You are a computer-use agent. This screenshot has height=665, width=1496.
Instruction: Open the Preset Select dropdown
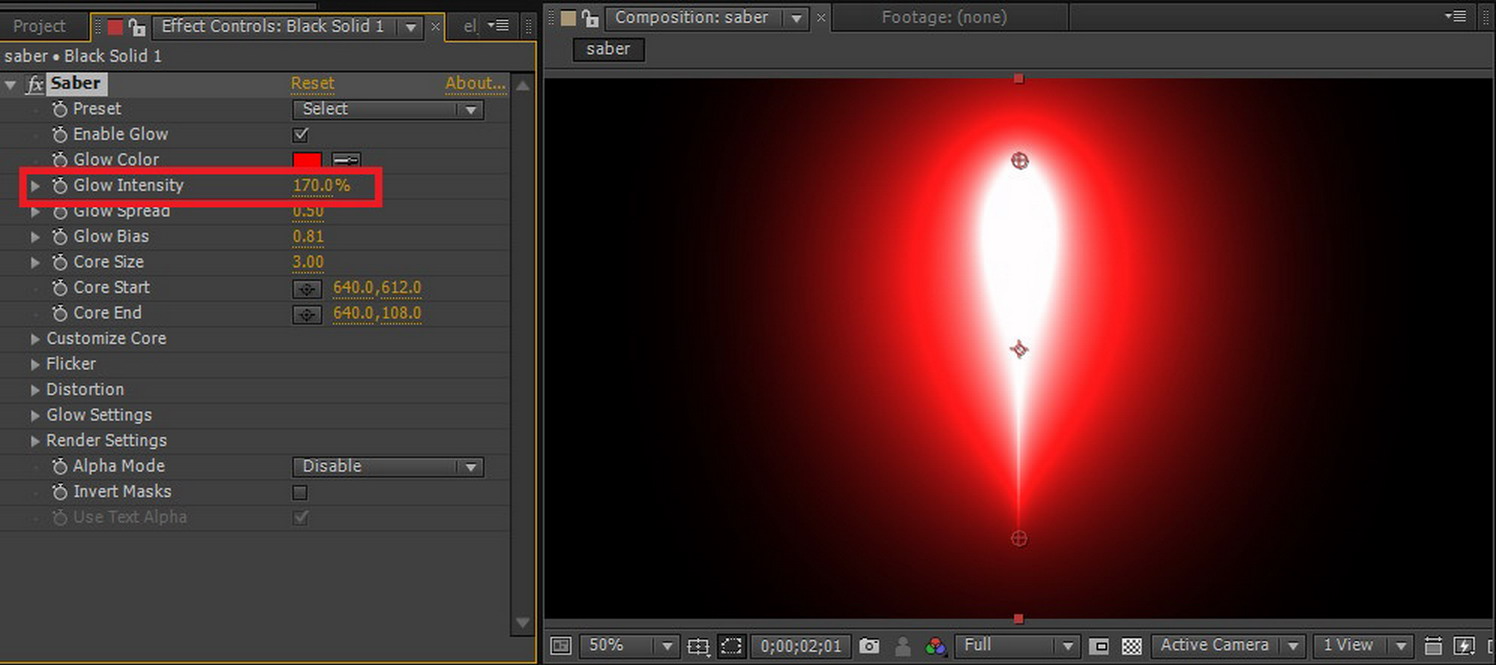(388, 109)
